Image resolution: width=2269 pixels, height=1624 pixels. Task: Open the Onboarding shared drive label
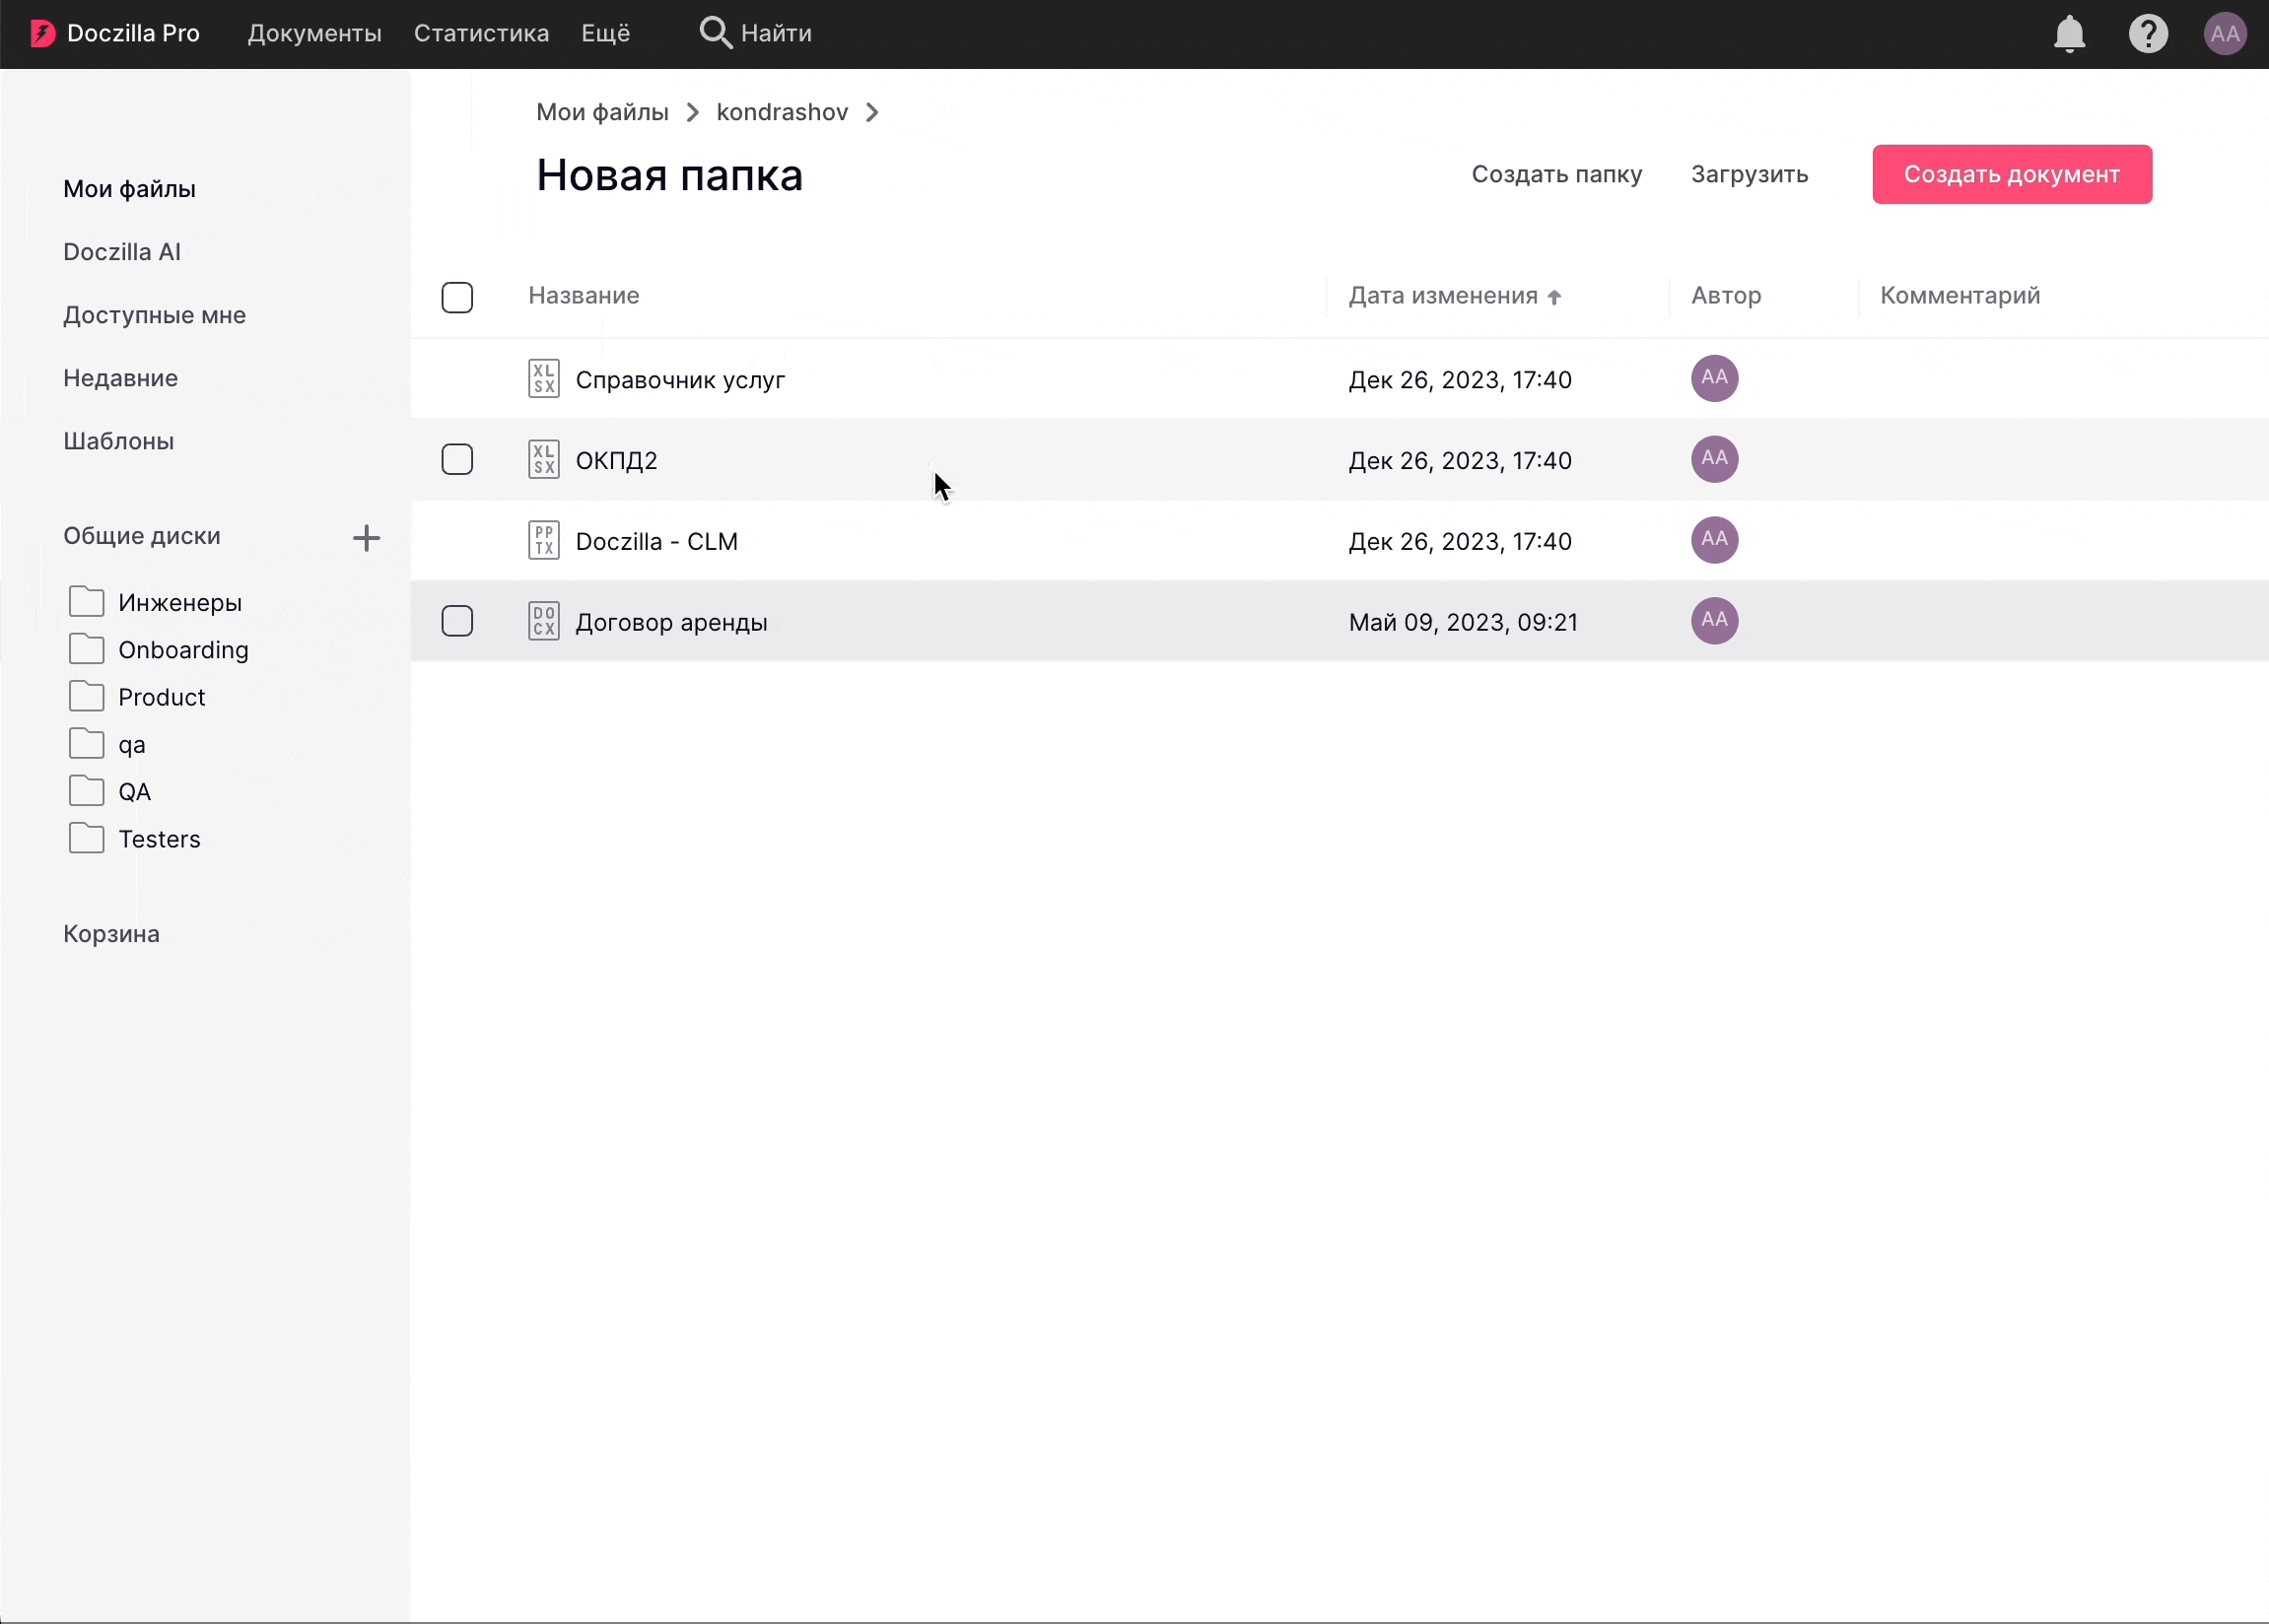point(183,650)
